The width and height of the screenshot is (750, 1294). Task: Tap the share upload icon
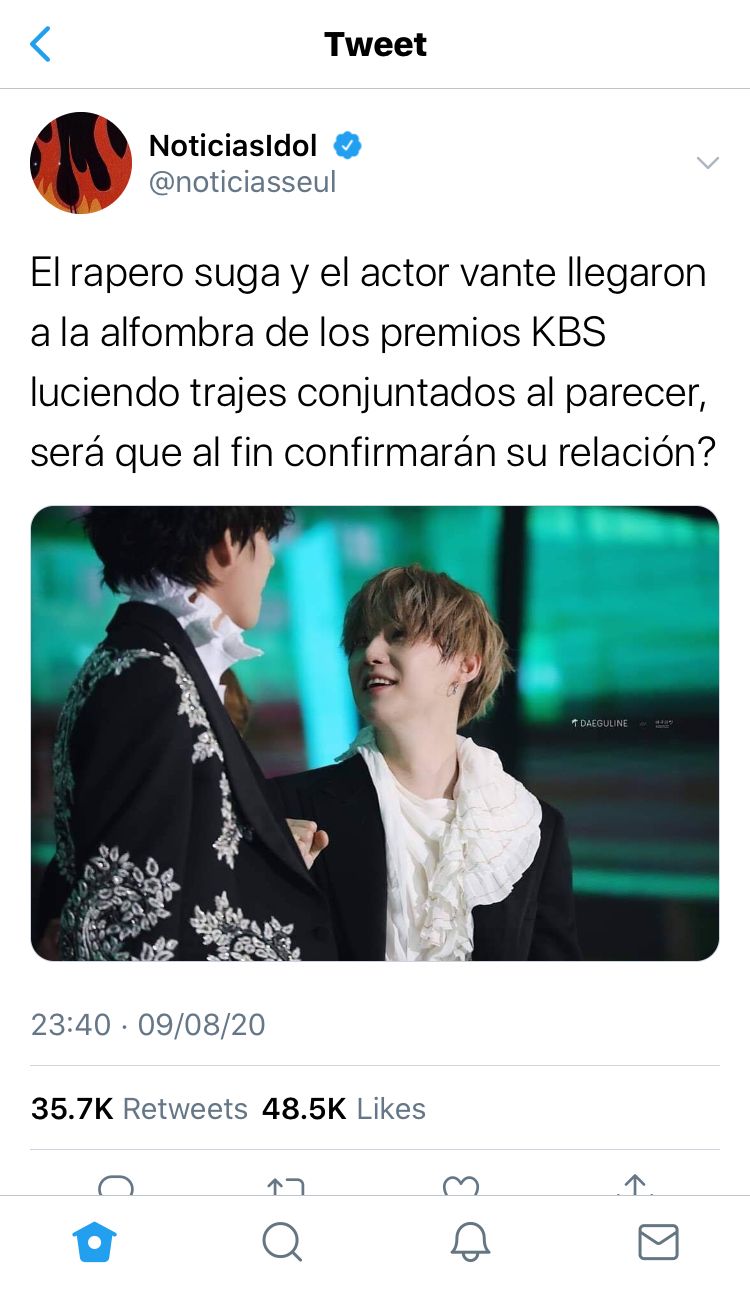[634, 1185]
